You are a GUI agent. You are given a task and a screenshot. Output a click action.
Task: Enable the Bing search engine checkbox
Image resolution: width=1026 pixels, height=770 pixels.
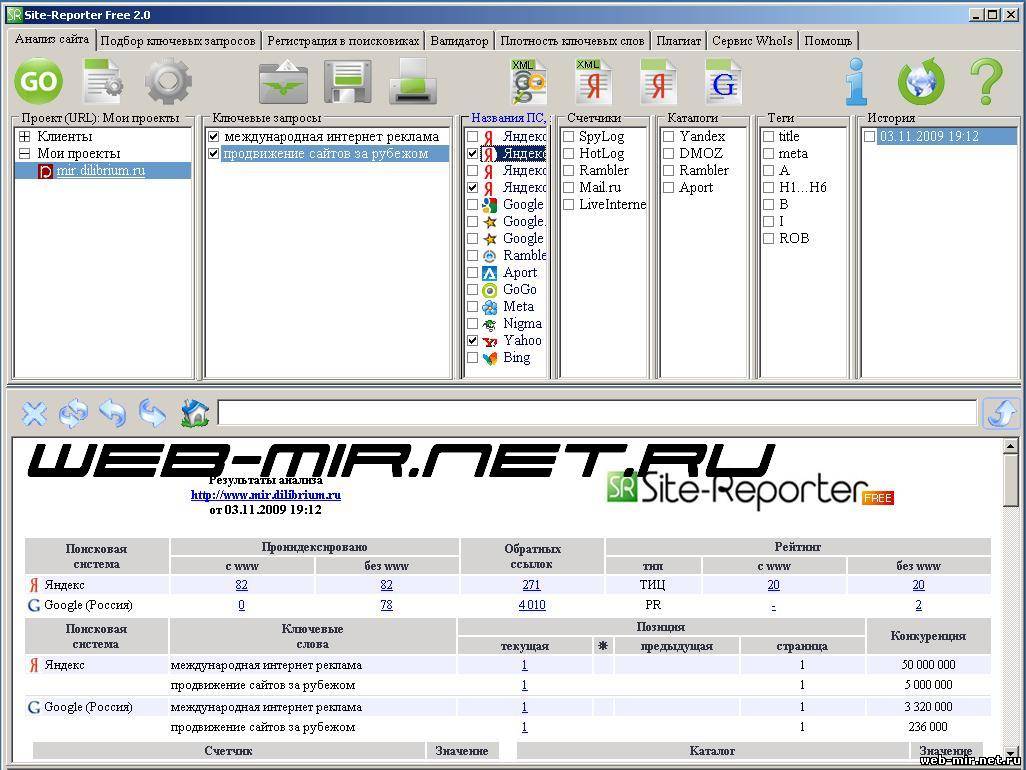pyautogui.click(x=472, y=358)
